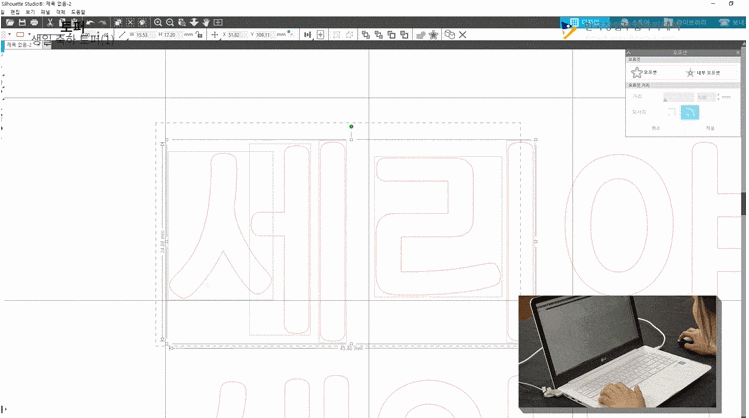Select rounded corner style in offset panel
749x418 pixels.
click(x=690, y=112)
